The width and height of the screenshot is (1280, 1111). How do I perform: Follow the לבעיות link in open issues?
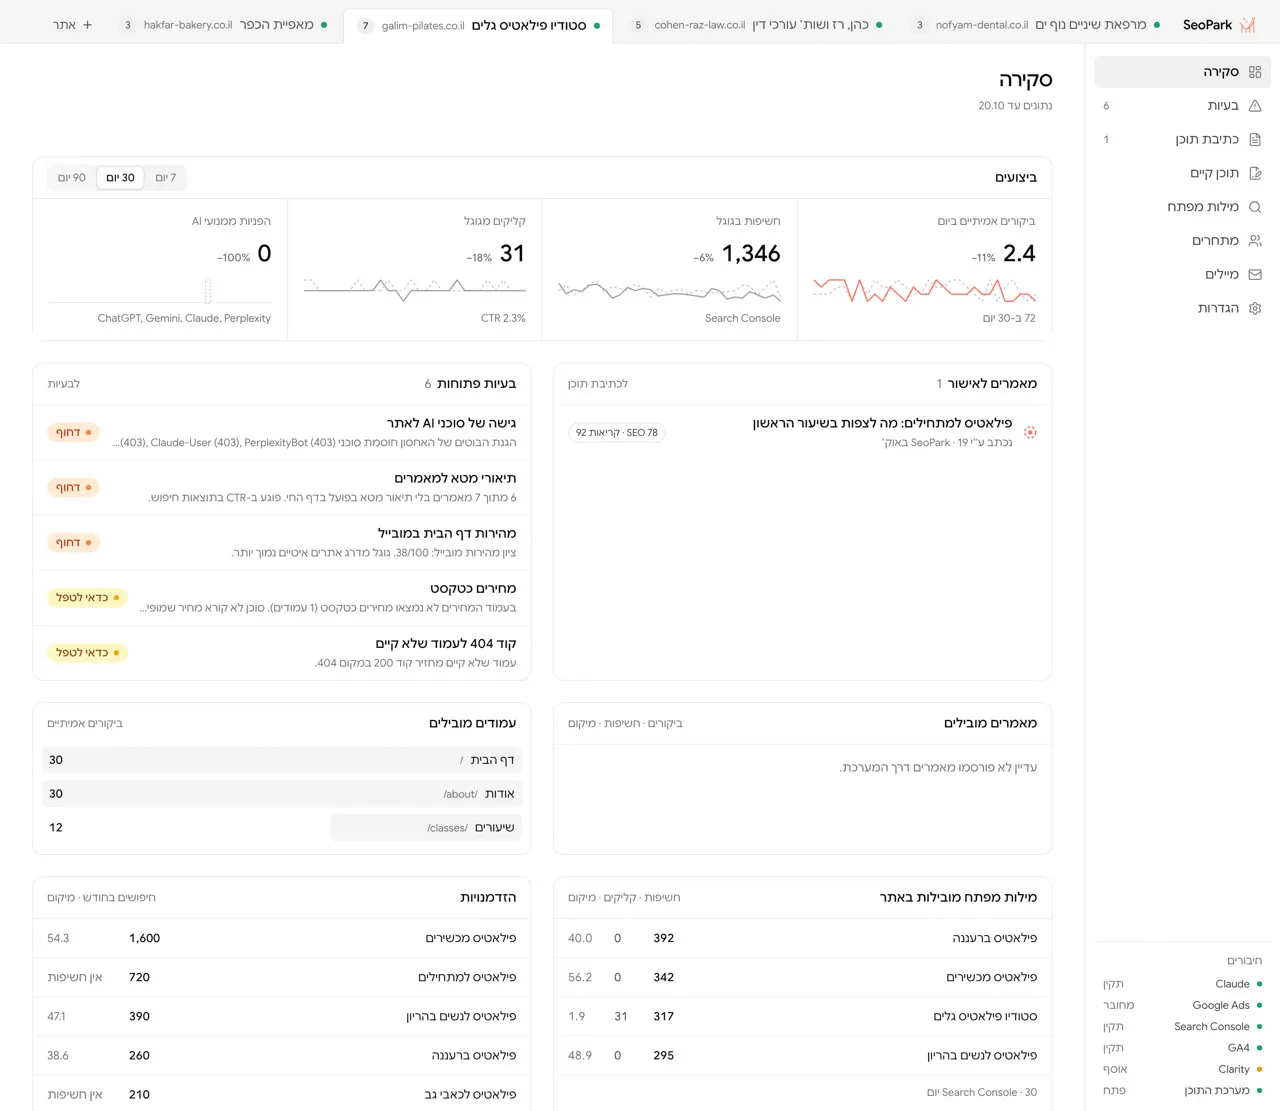(x=64, y=384)
